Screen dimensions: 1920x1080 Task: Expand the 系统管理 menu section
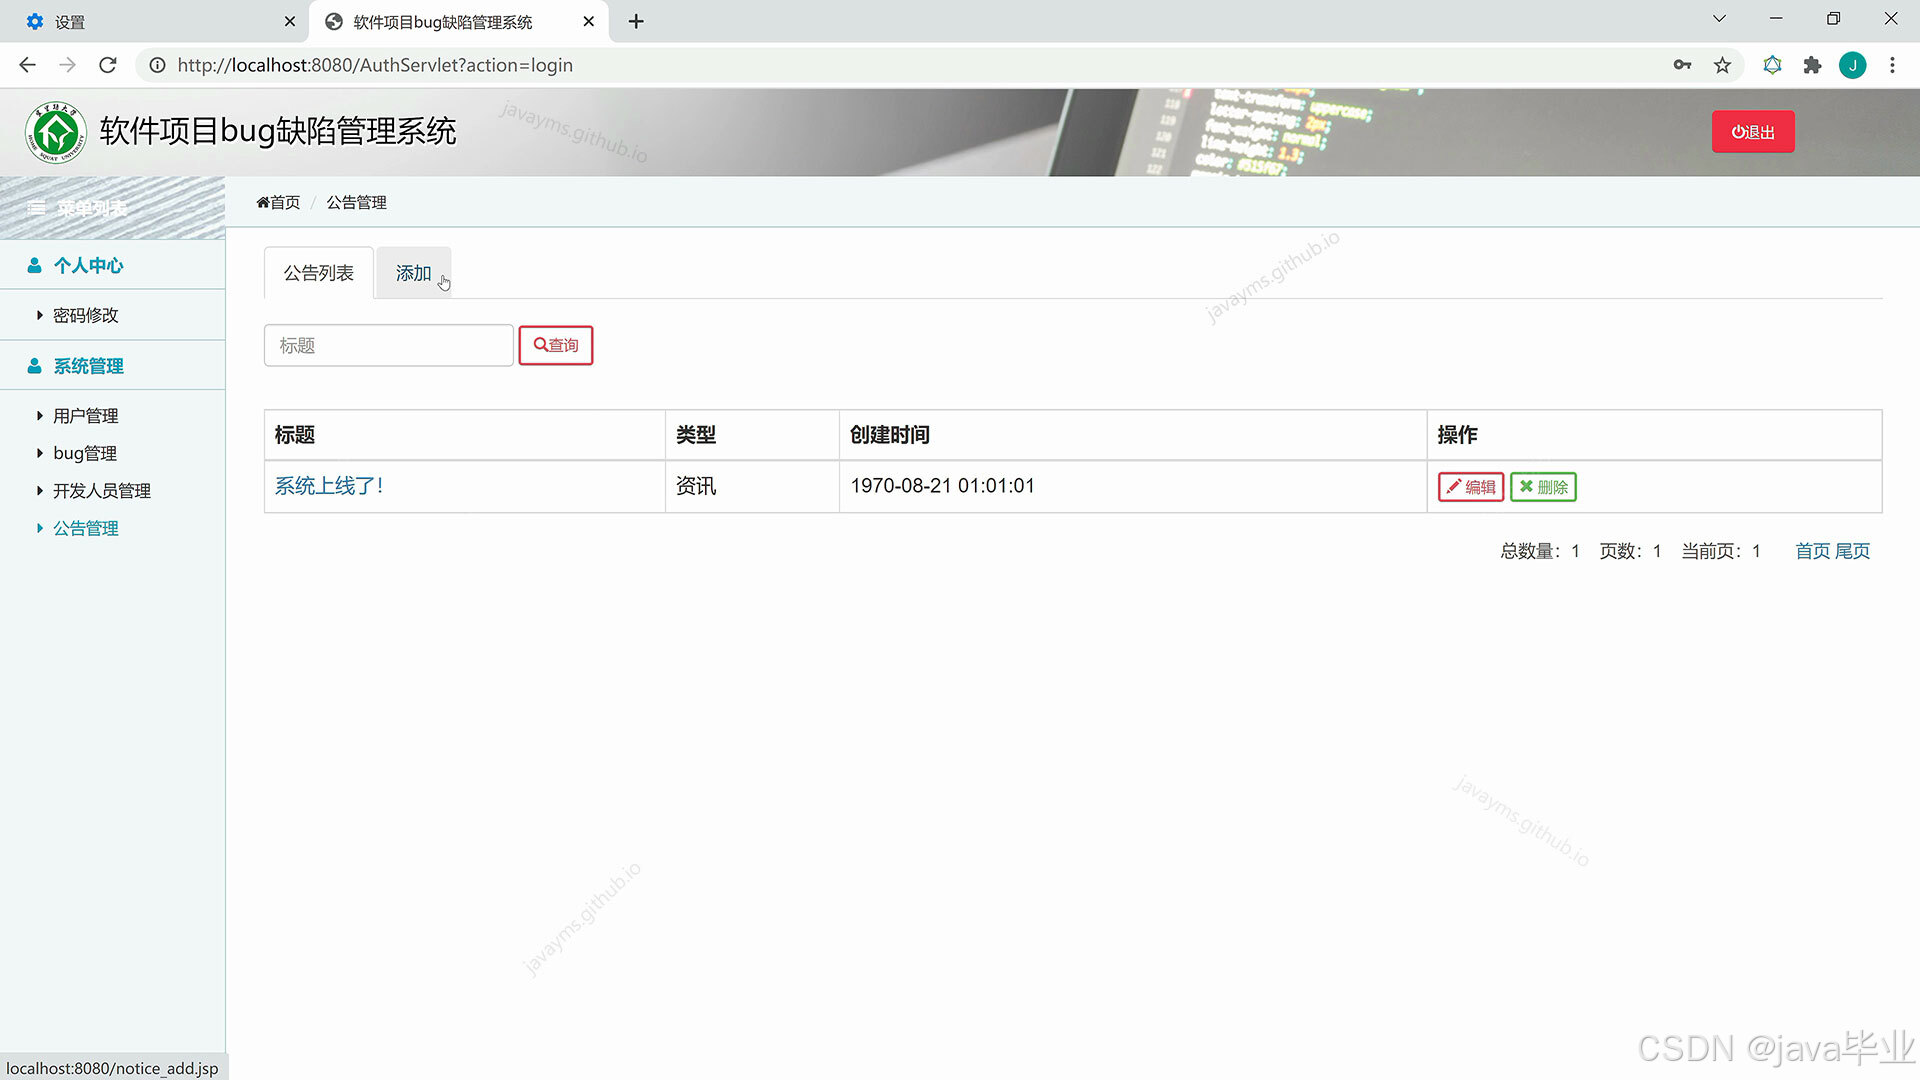[x=112, y=366]
